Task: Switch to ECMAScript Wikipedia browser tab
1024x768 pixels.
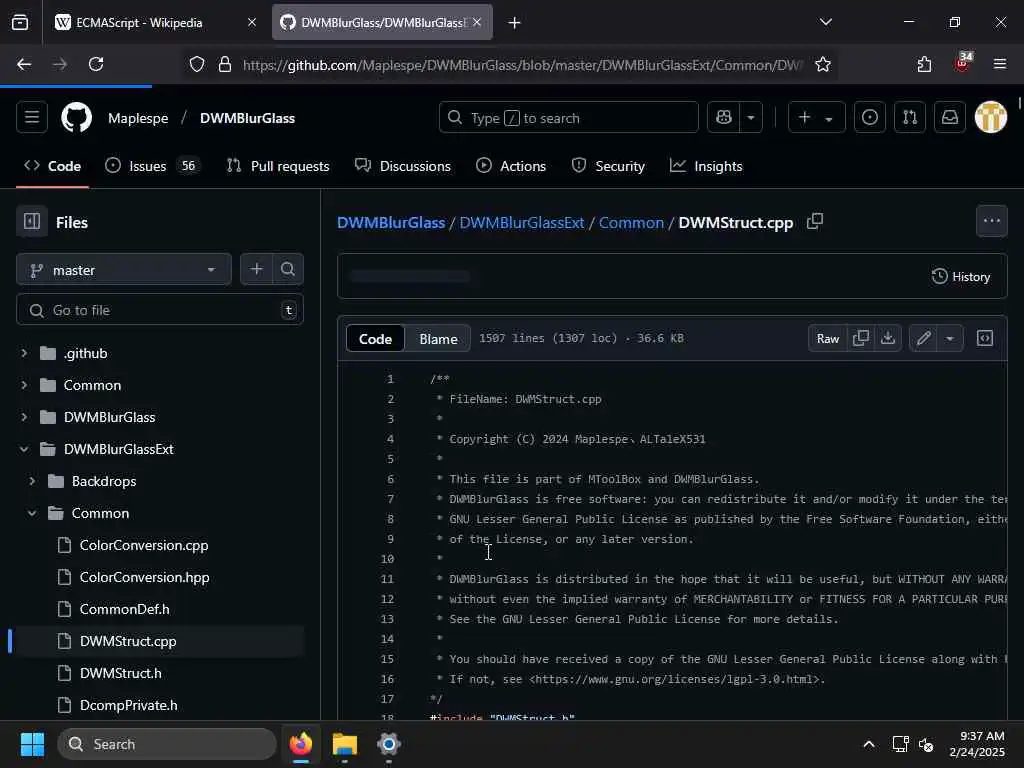Action: (x=155, y=22)
